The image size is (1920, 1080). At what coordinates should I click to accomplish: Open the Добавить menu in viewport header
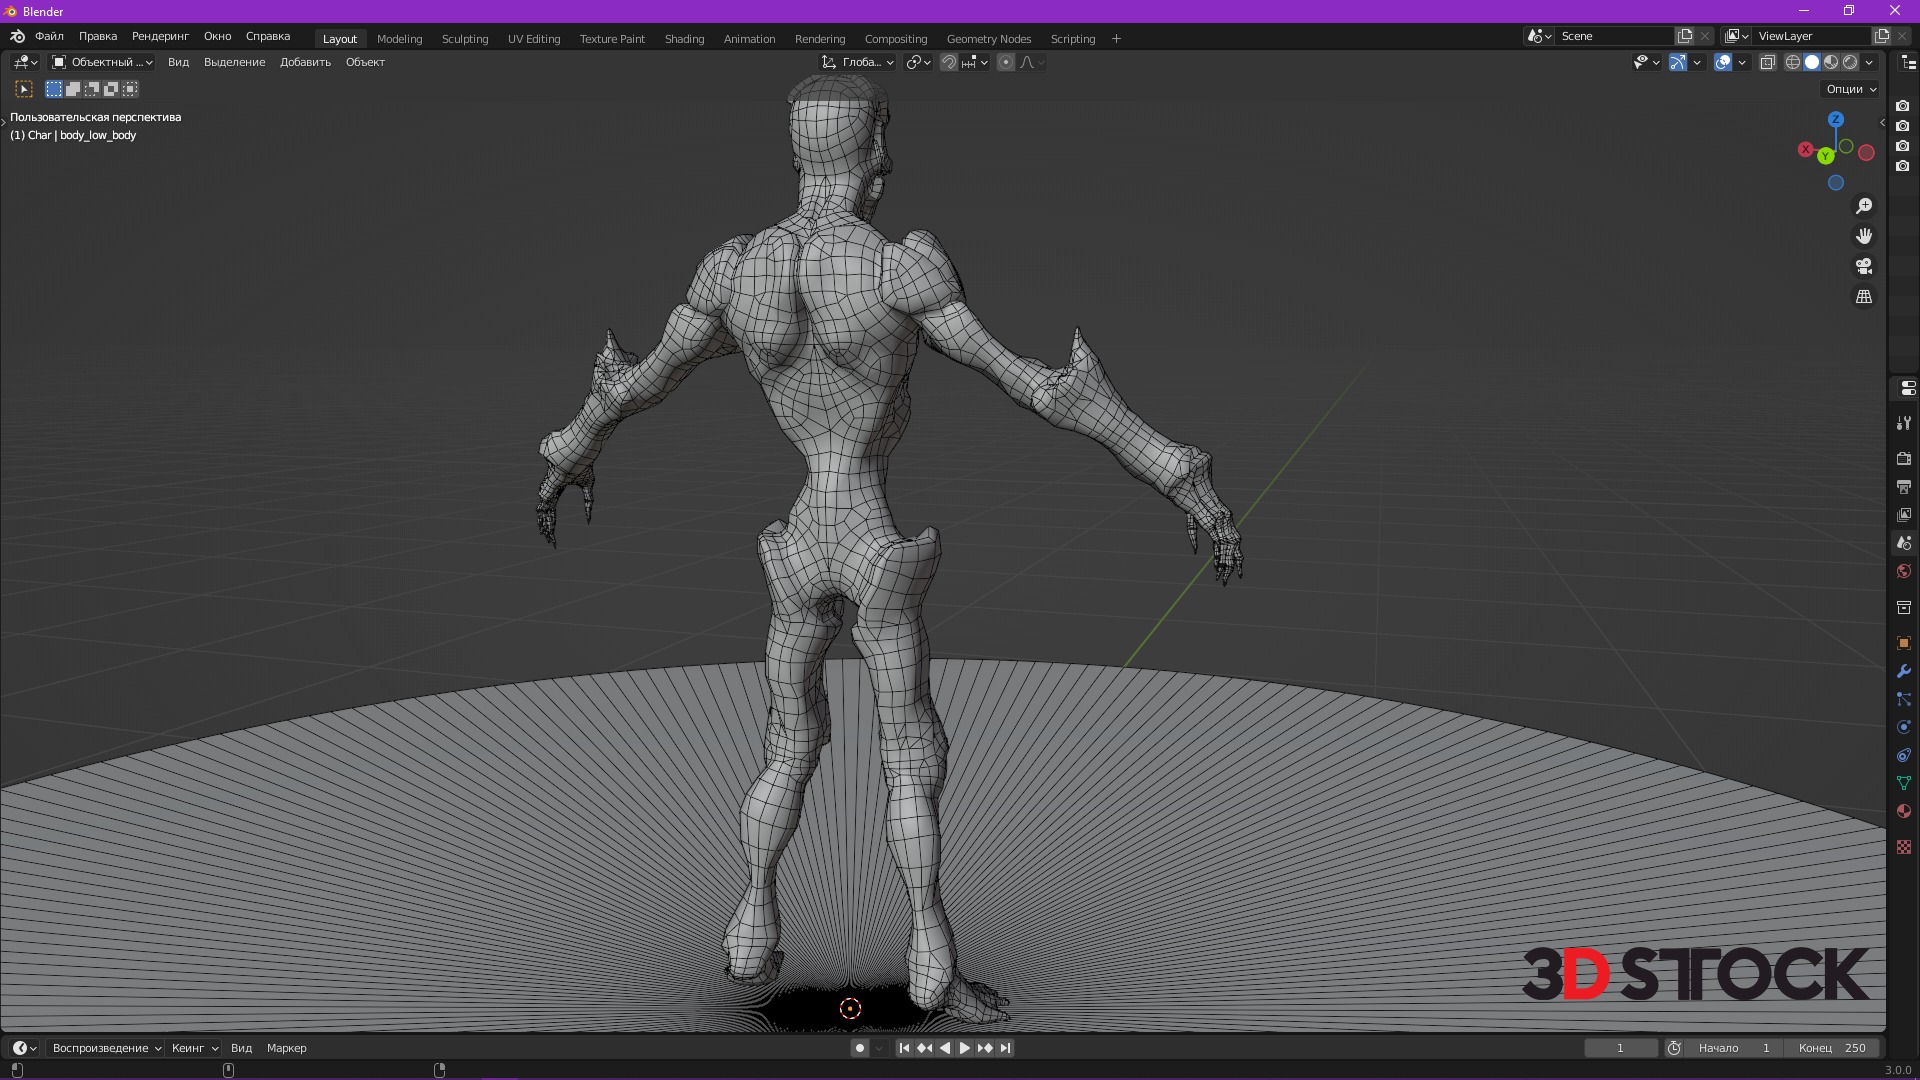[305, 62]
